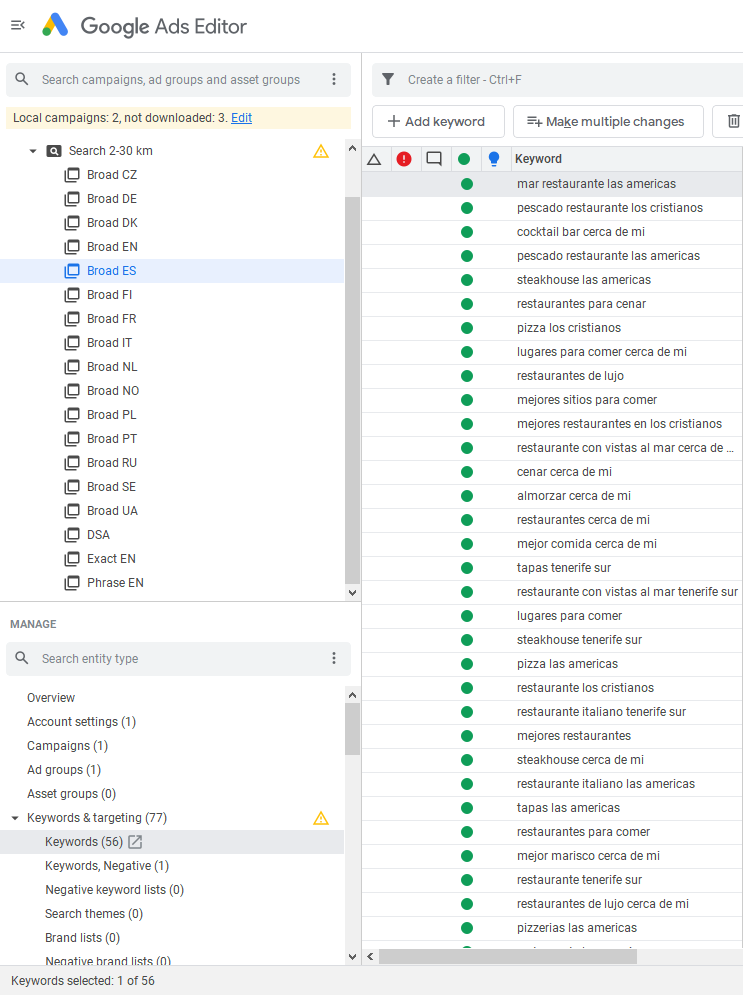Click the campaign tree vertical scrollbar thumb
Screen dimensions: 743x995
352,390
